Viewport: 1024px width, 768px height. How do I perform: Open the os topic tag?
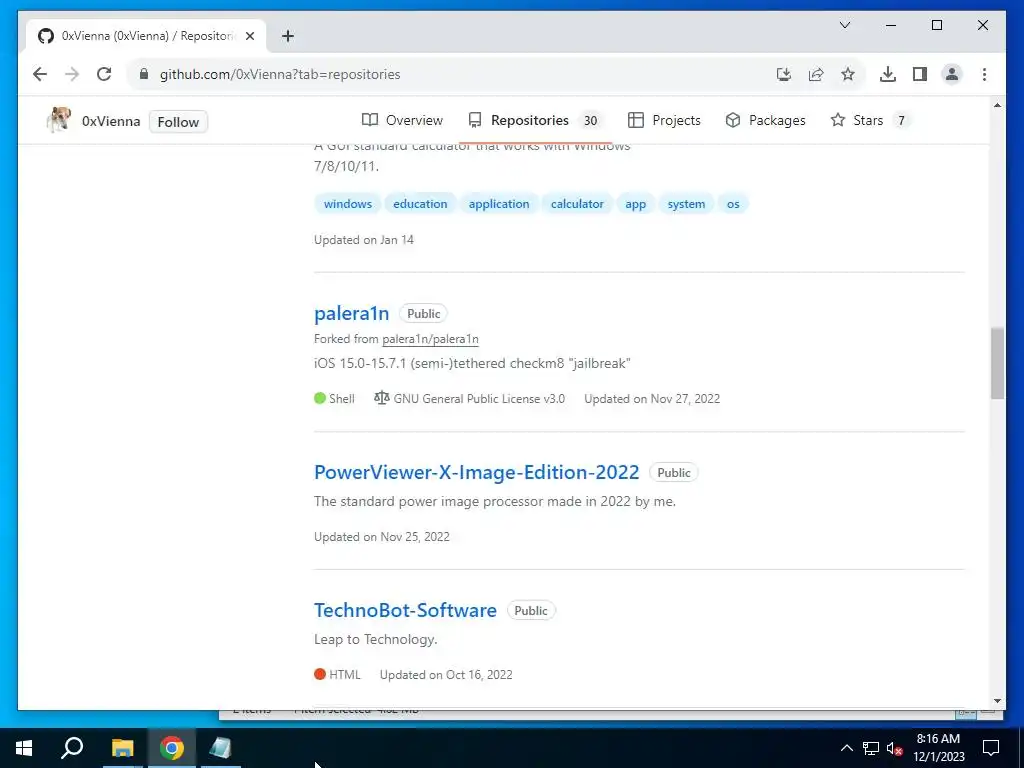pos(733,204)
